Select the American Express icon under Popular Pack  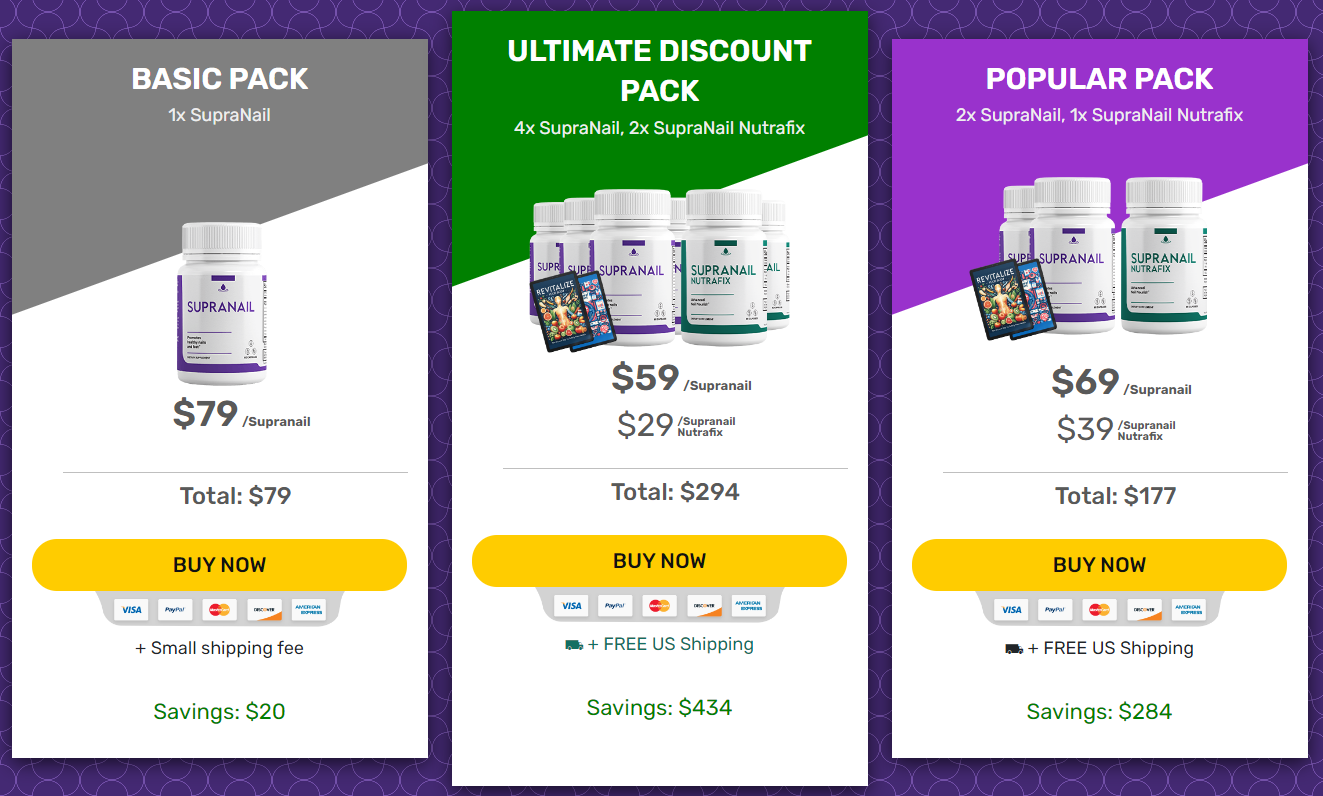tap(1188, 609)
